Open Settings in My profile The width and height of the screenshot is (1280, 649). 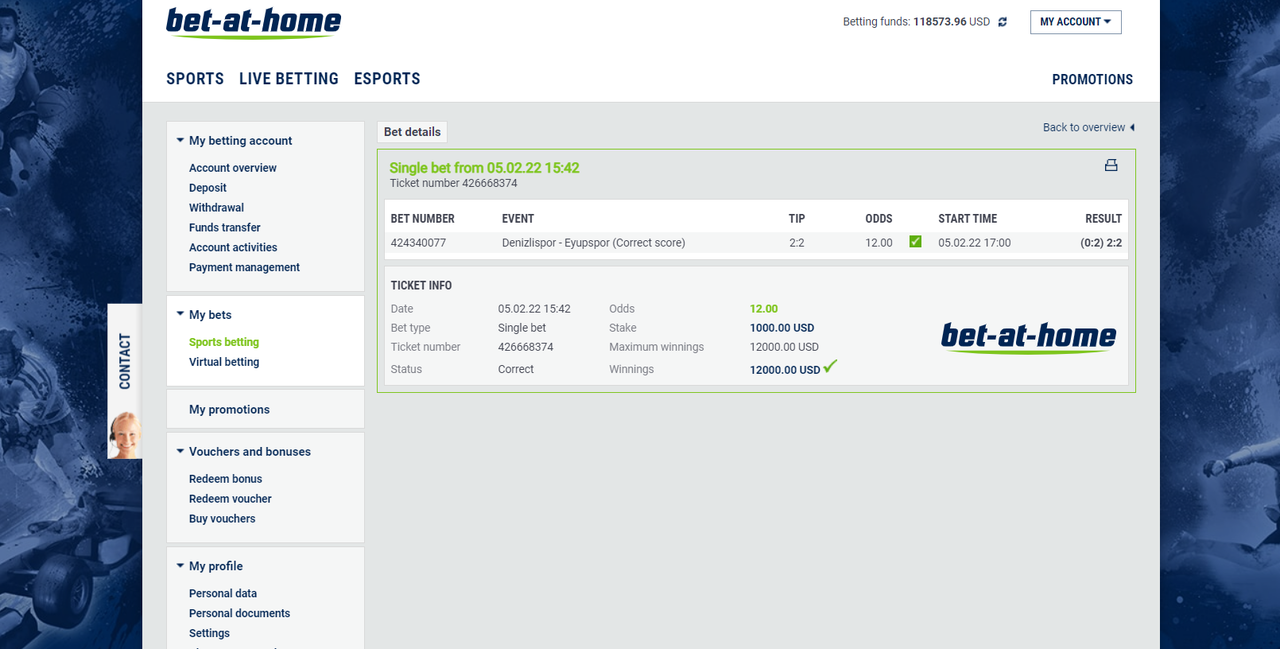tap(209, 634)
